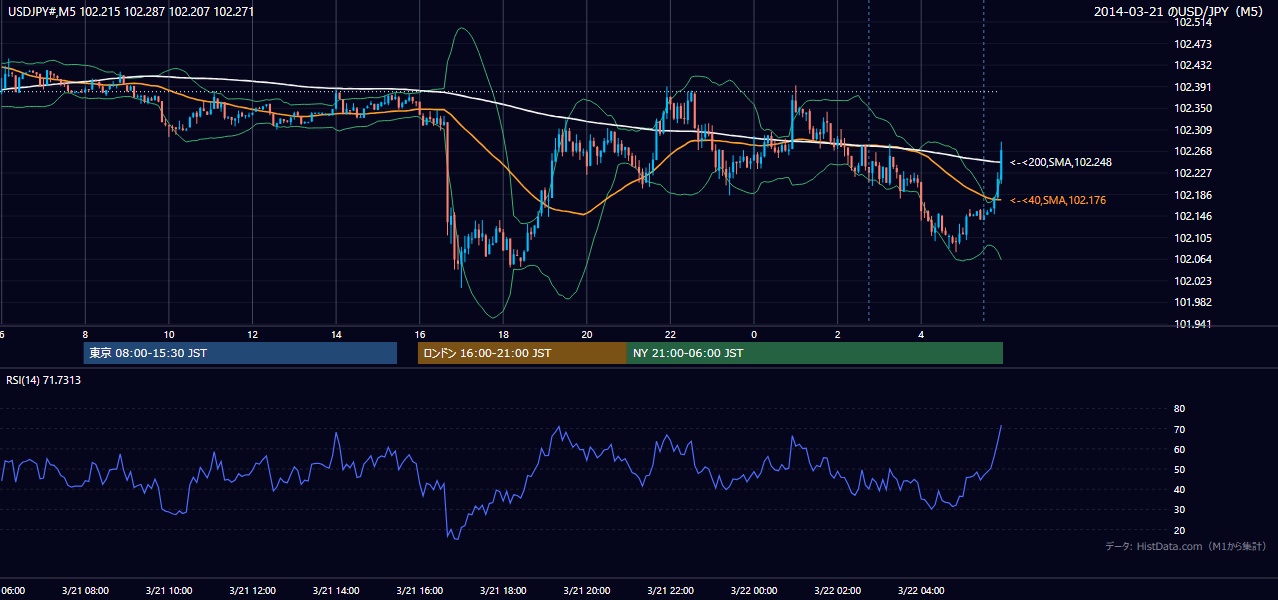This screenshot has height=600, width=1278.
Task: Click hour label 22 under price chart
Action: (670, 334)
